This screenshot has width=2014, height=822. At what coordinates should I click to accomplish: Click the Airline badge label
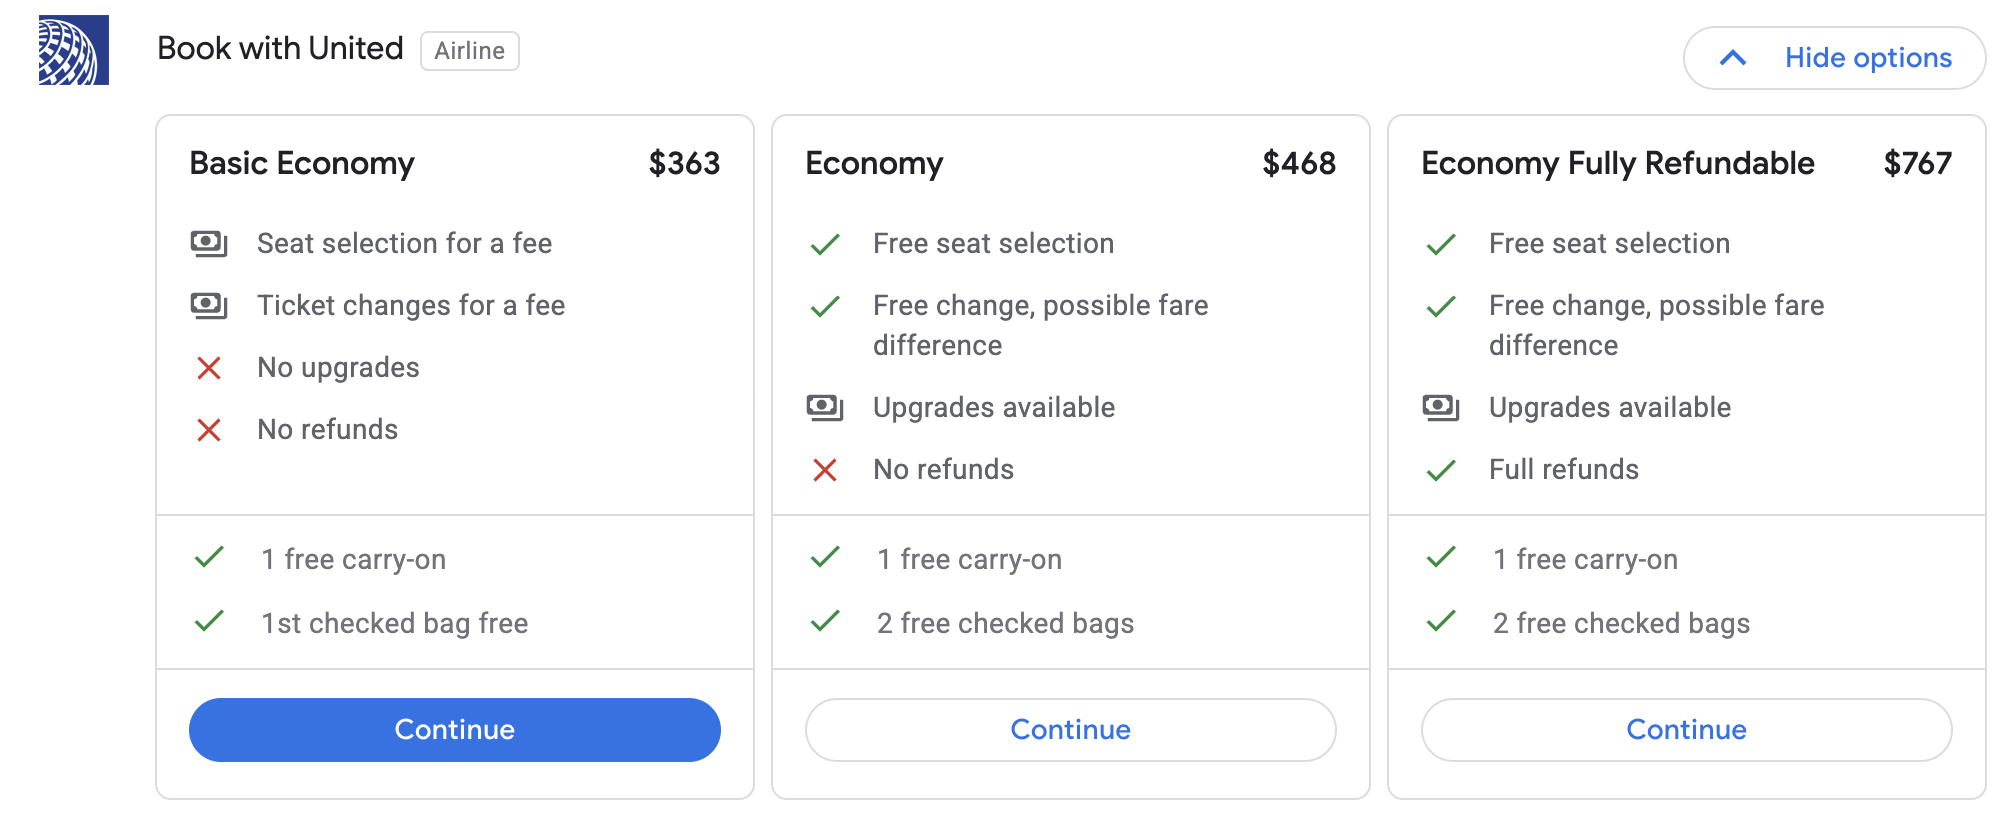click(470, 51)
